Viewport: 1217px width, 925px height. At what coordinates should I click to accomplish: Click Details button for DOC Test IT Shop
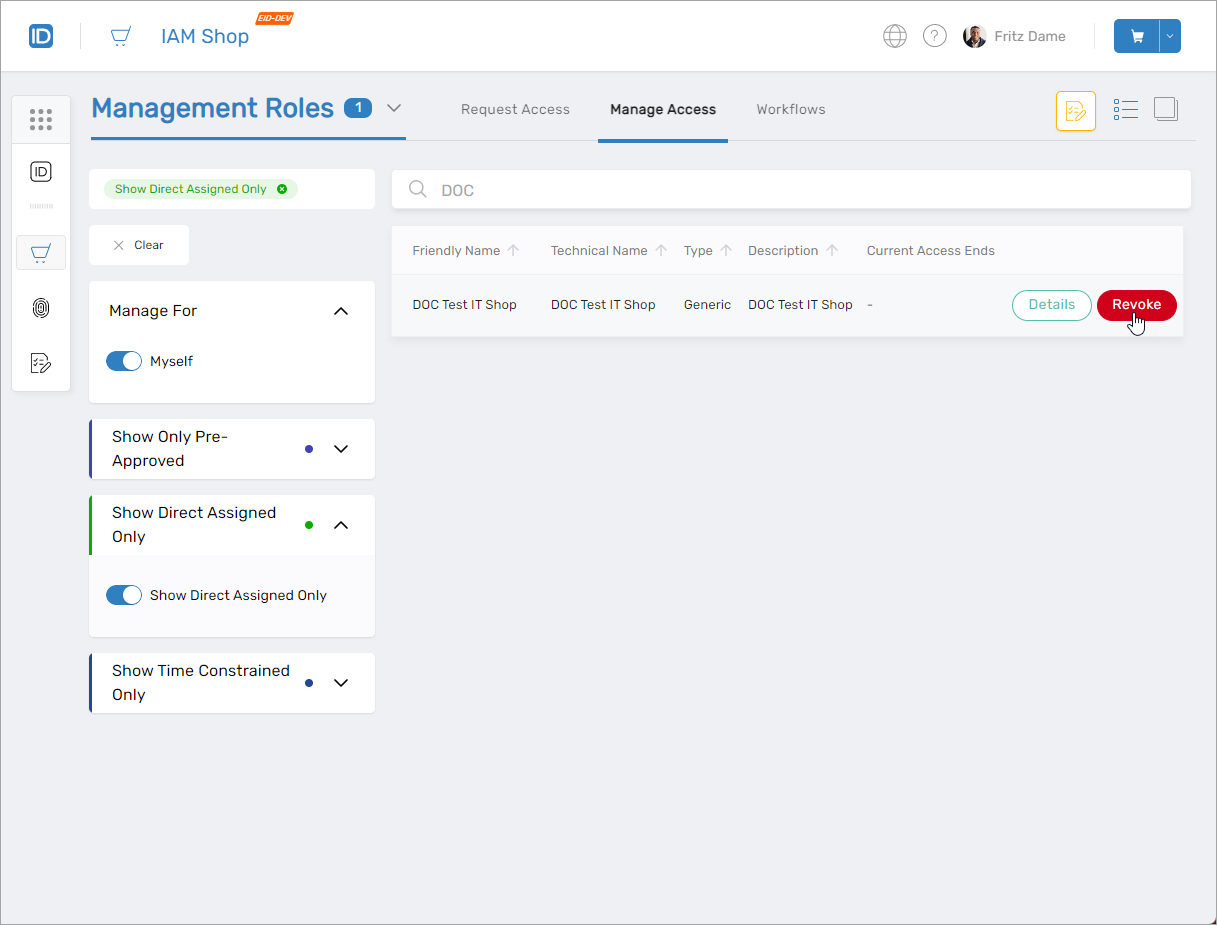(x=1051, y=305)
